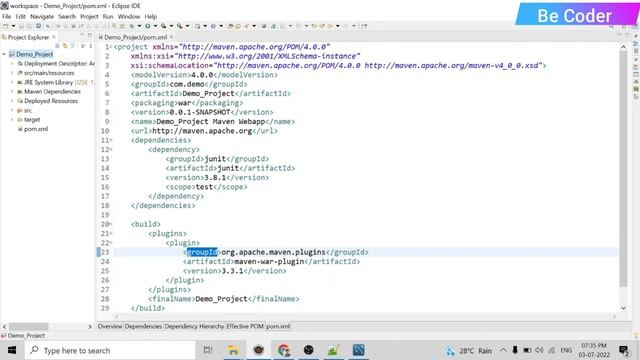The image size is (640, 360).
Task: Click maven-war-plugin text on line 24
Action: click(x=269, y=262)
